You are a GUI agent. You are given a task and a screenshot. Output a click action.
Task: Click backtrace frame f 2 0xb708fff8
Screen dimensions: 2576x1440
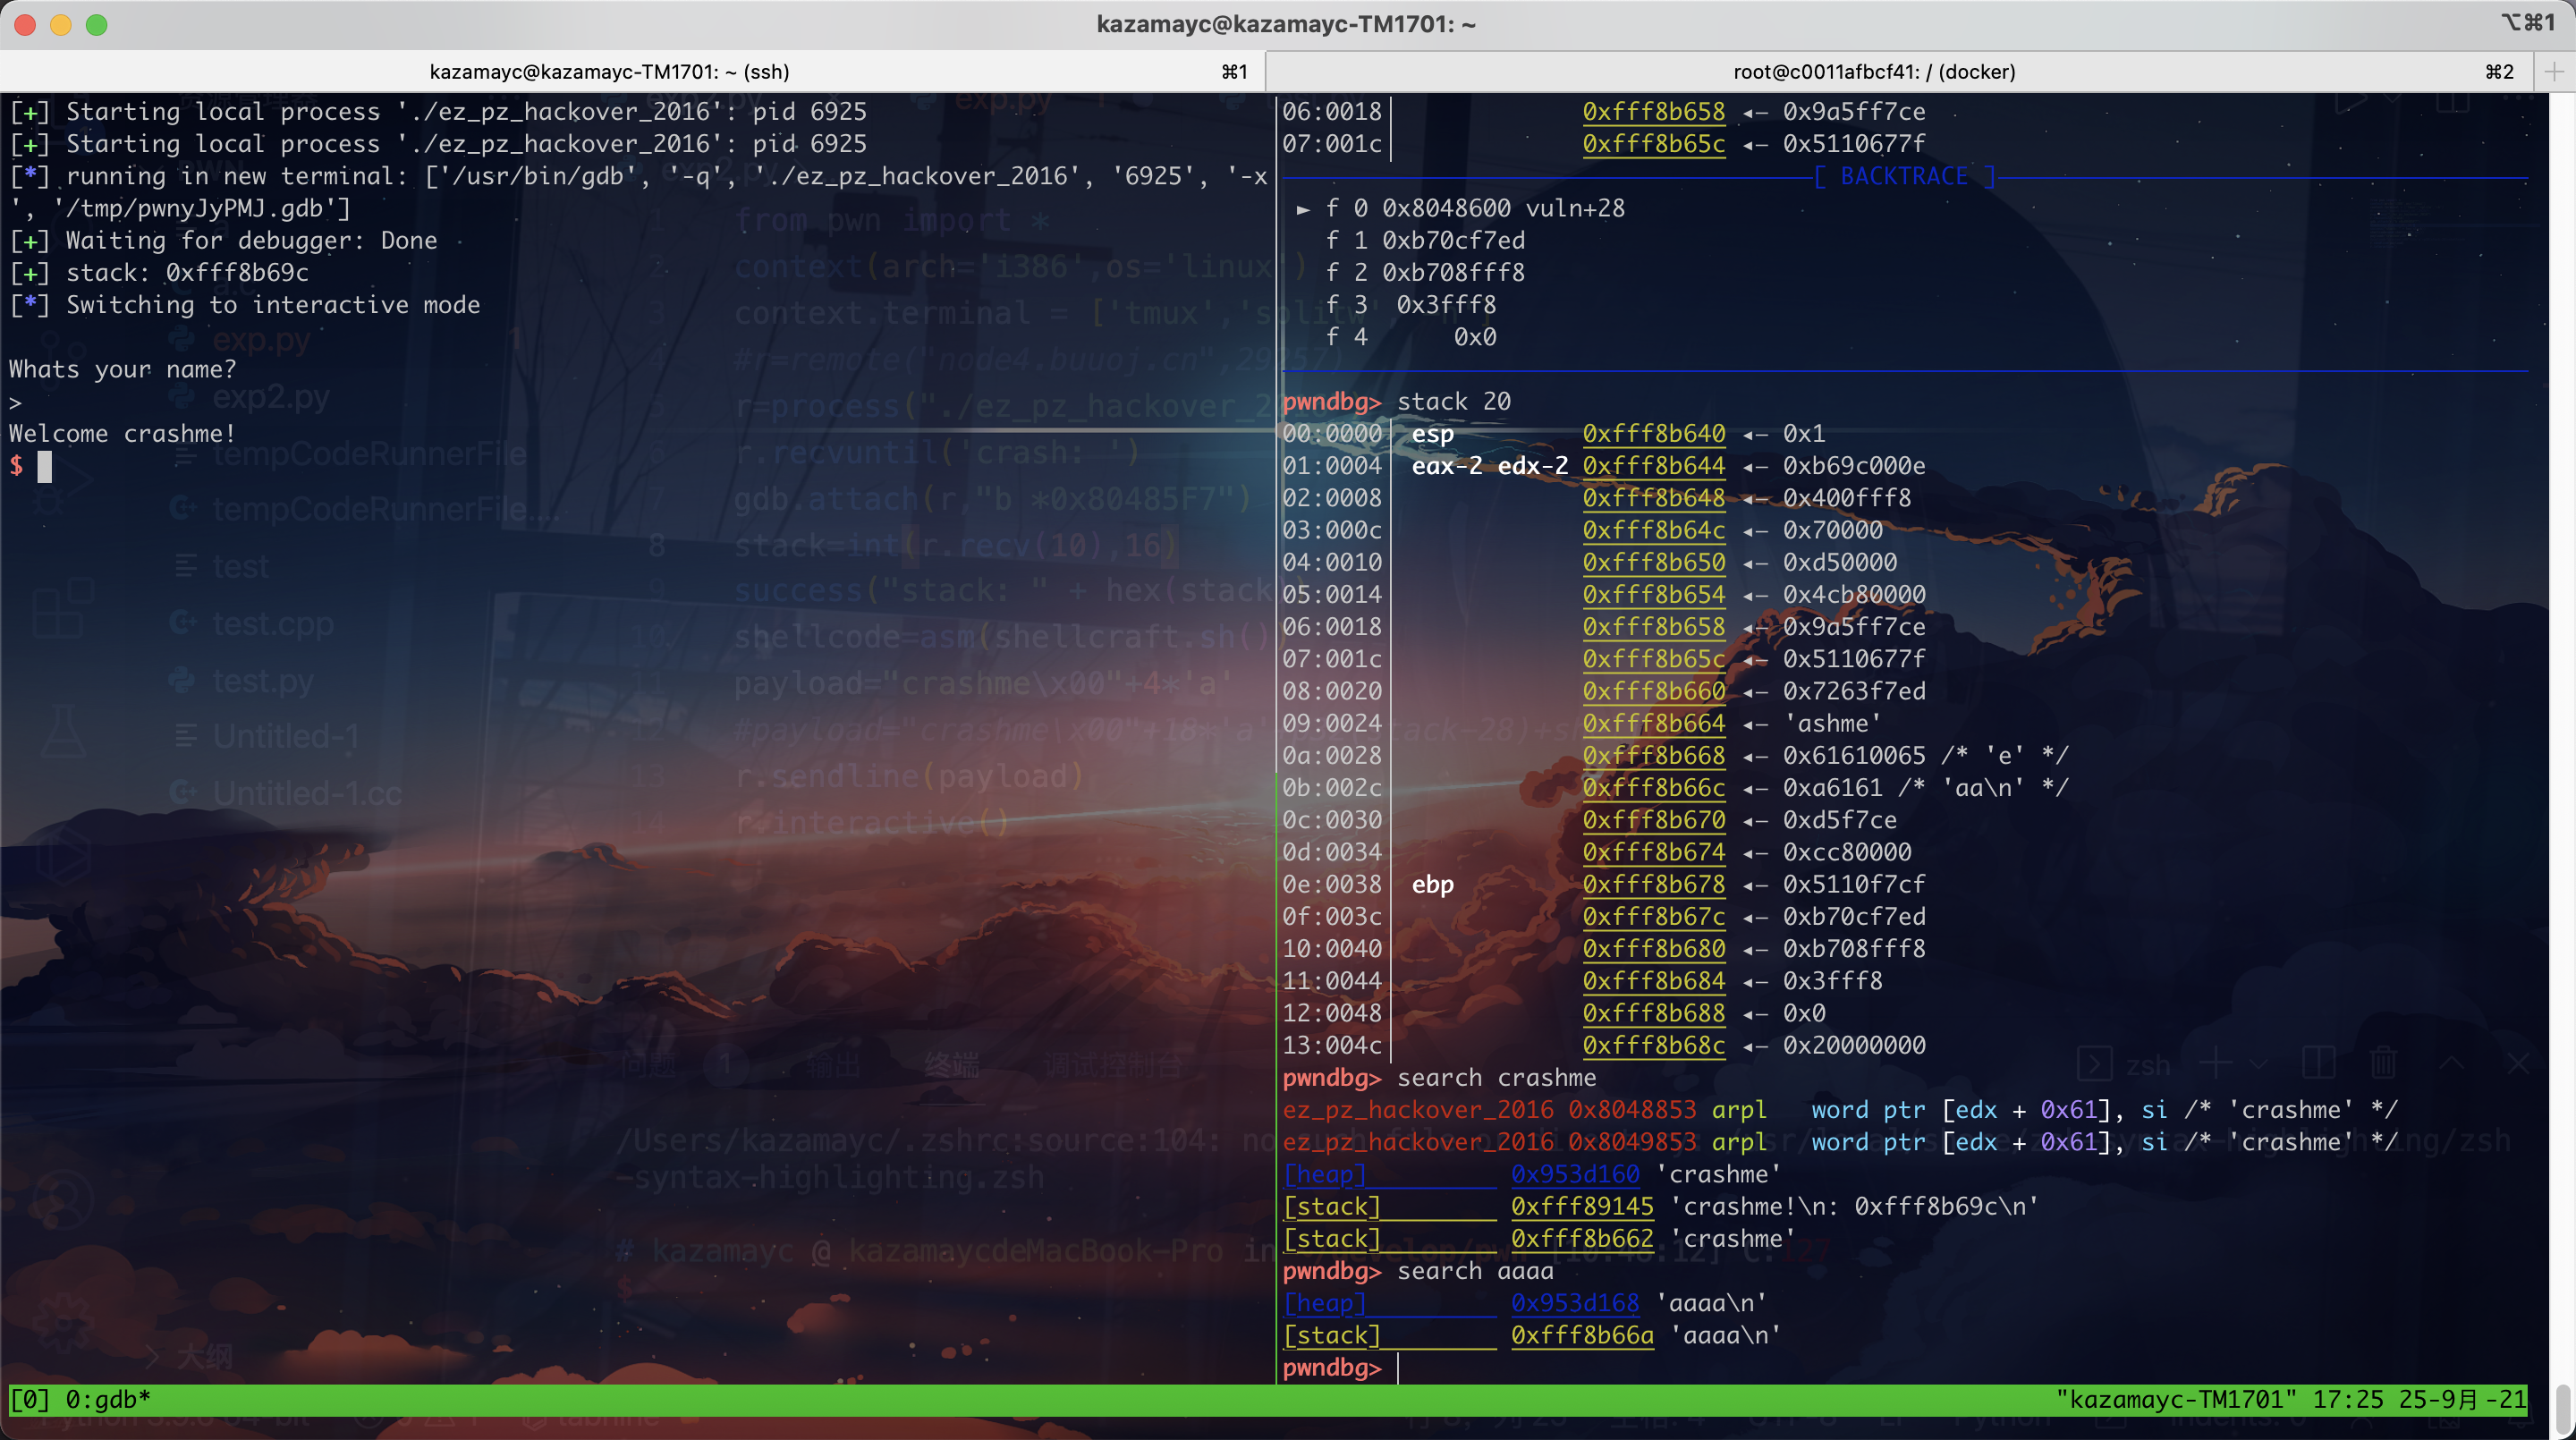pyautogui.click(x=1425, y=272)
